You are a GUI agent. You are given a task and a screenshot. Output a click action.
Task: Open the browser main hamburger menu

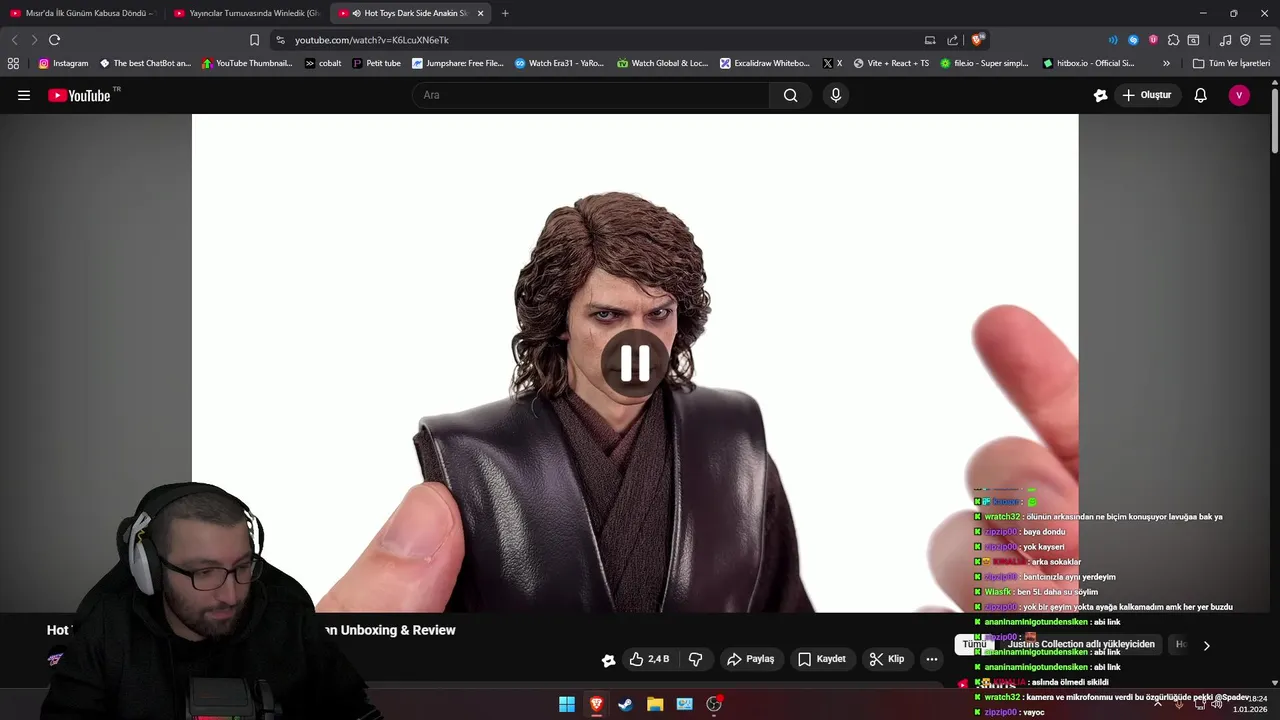pyautogui.click(x=1265, y=40)
